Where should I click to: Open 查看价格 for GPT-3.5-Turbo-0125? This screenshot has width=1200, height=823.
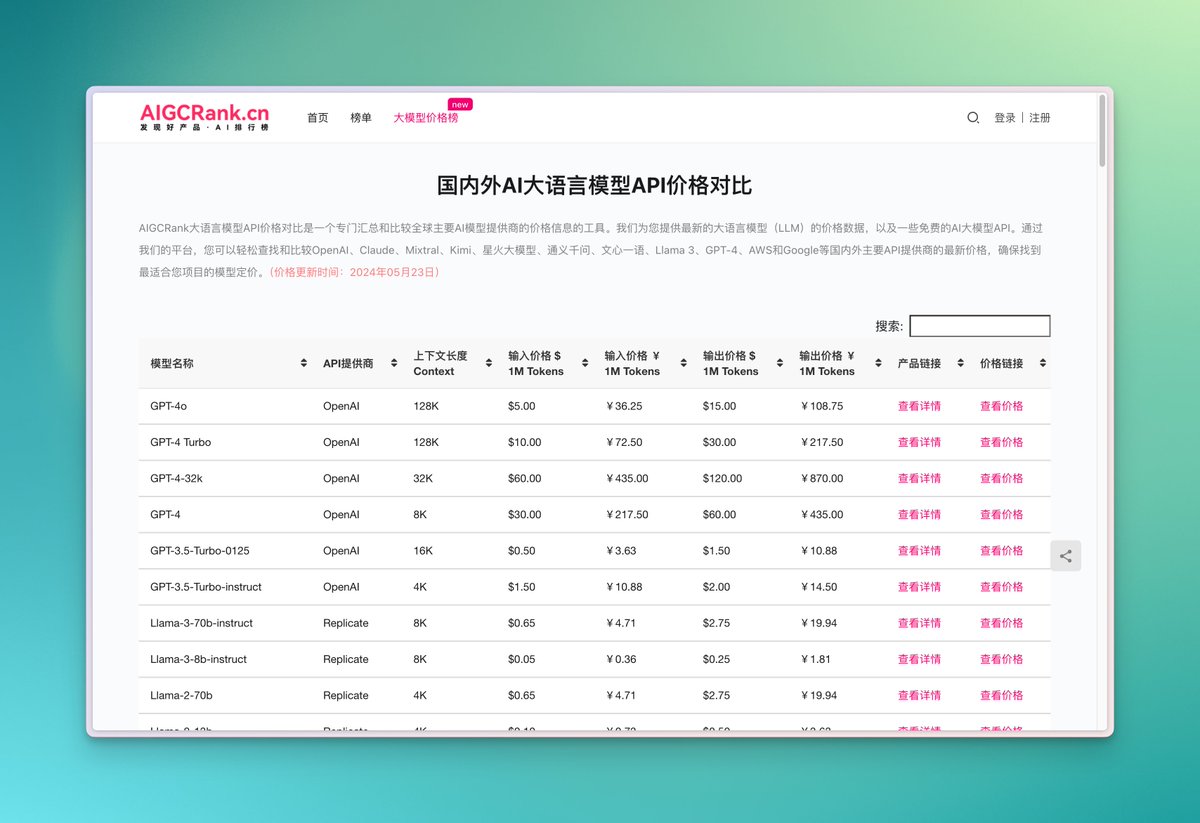pyautogui.click(x=1001, y=550)
